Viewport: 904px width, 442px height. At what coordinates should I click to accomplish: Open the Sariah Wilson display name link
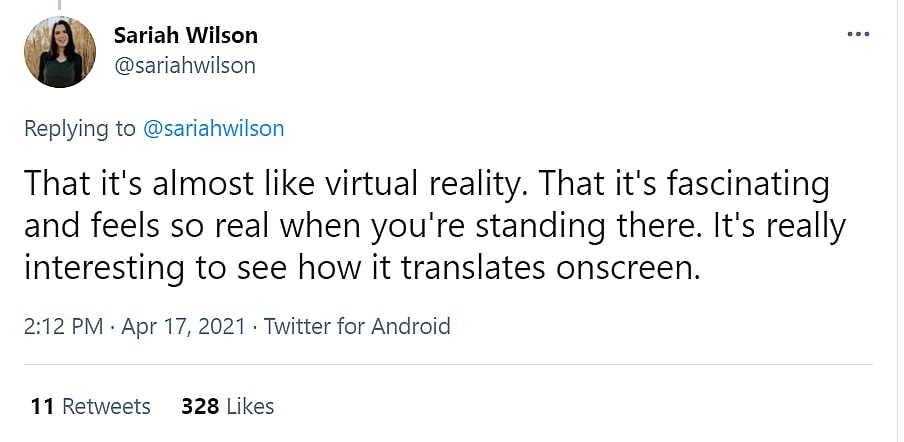[185, 35]
